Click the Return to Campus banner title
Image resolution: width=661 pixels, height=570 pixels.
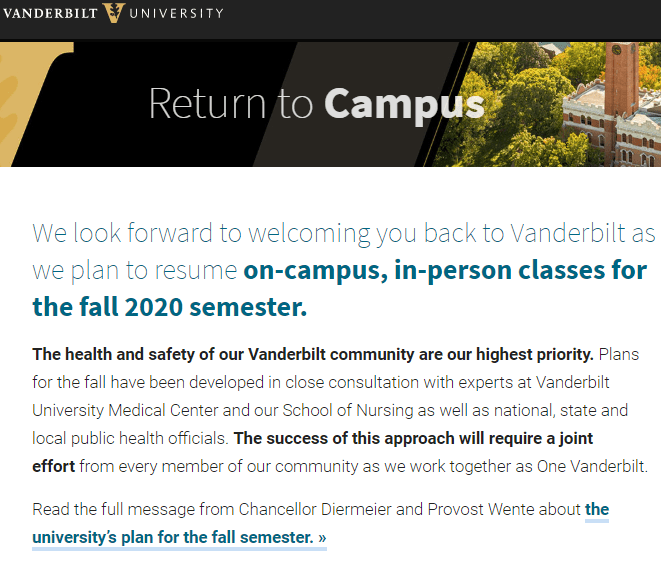[x=316, y=104]
